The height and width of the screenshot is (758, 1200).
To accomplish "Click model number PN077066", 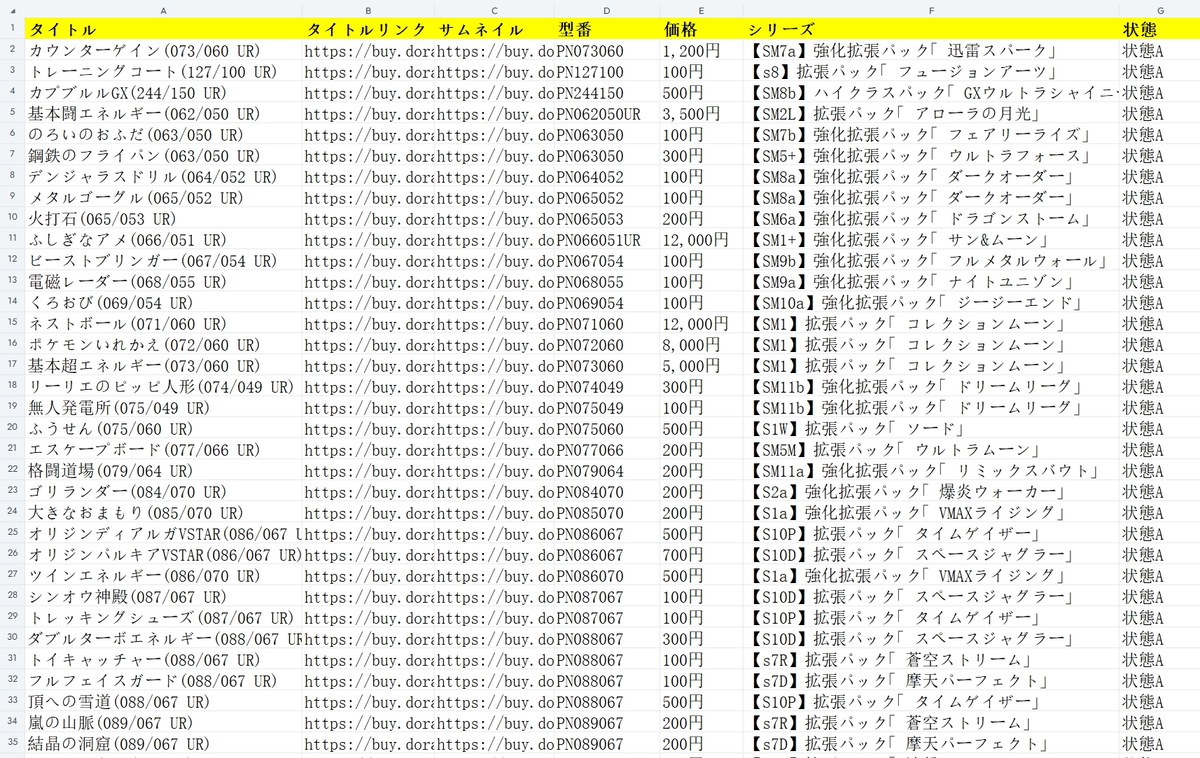I will [x=607, y=449].
